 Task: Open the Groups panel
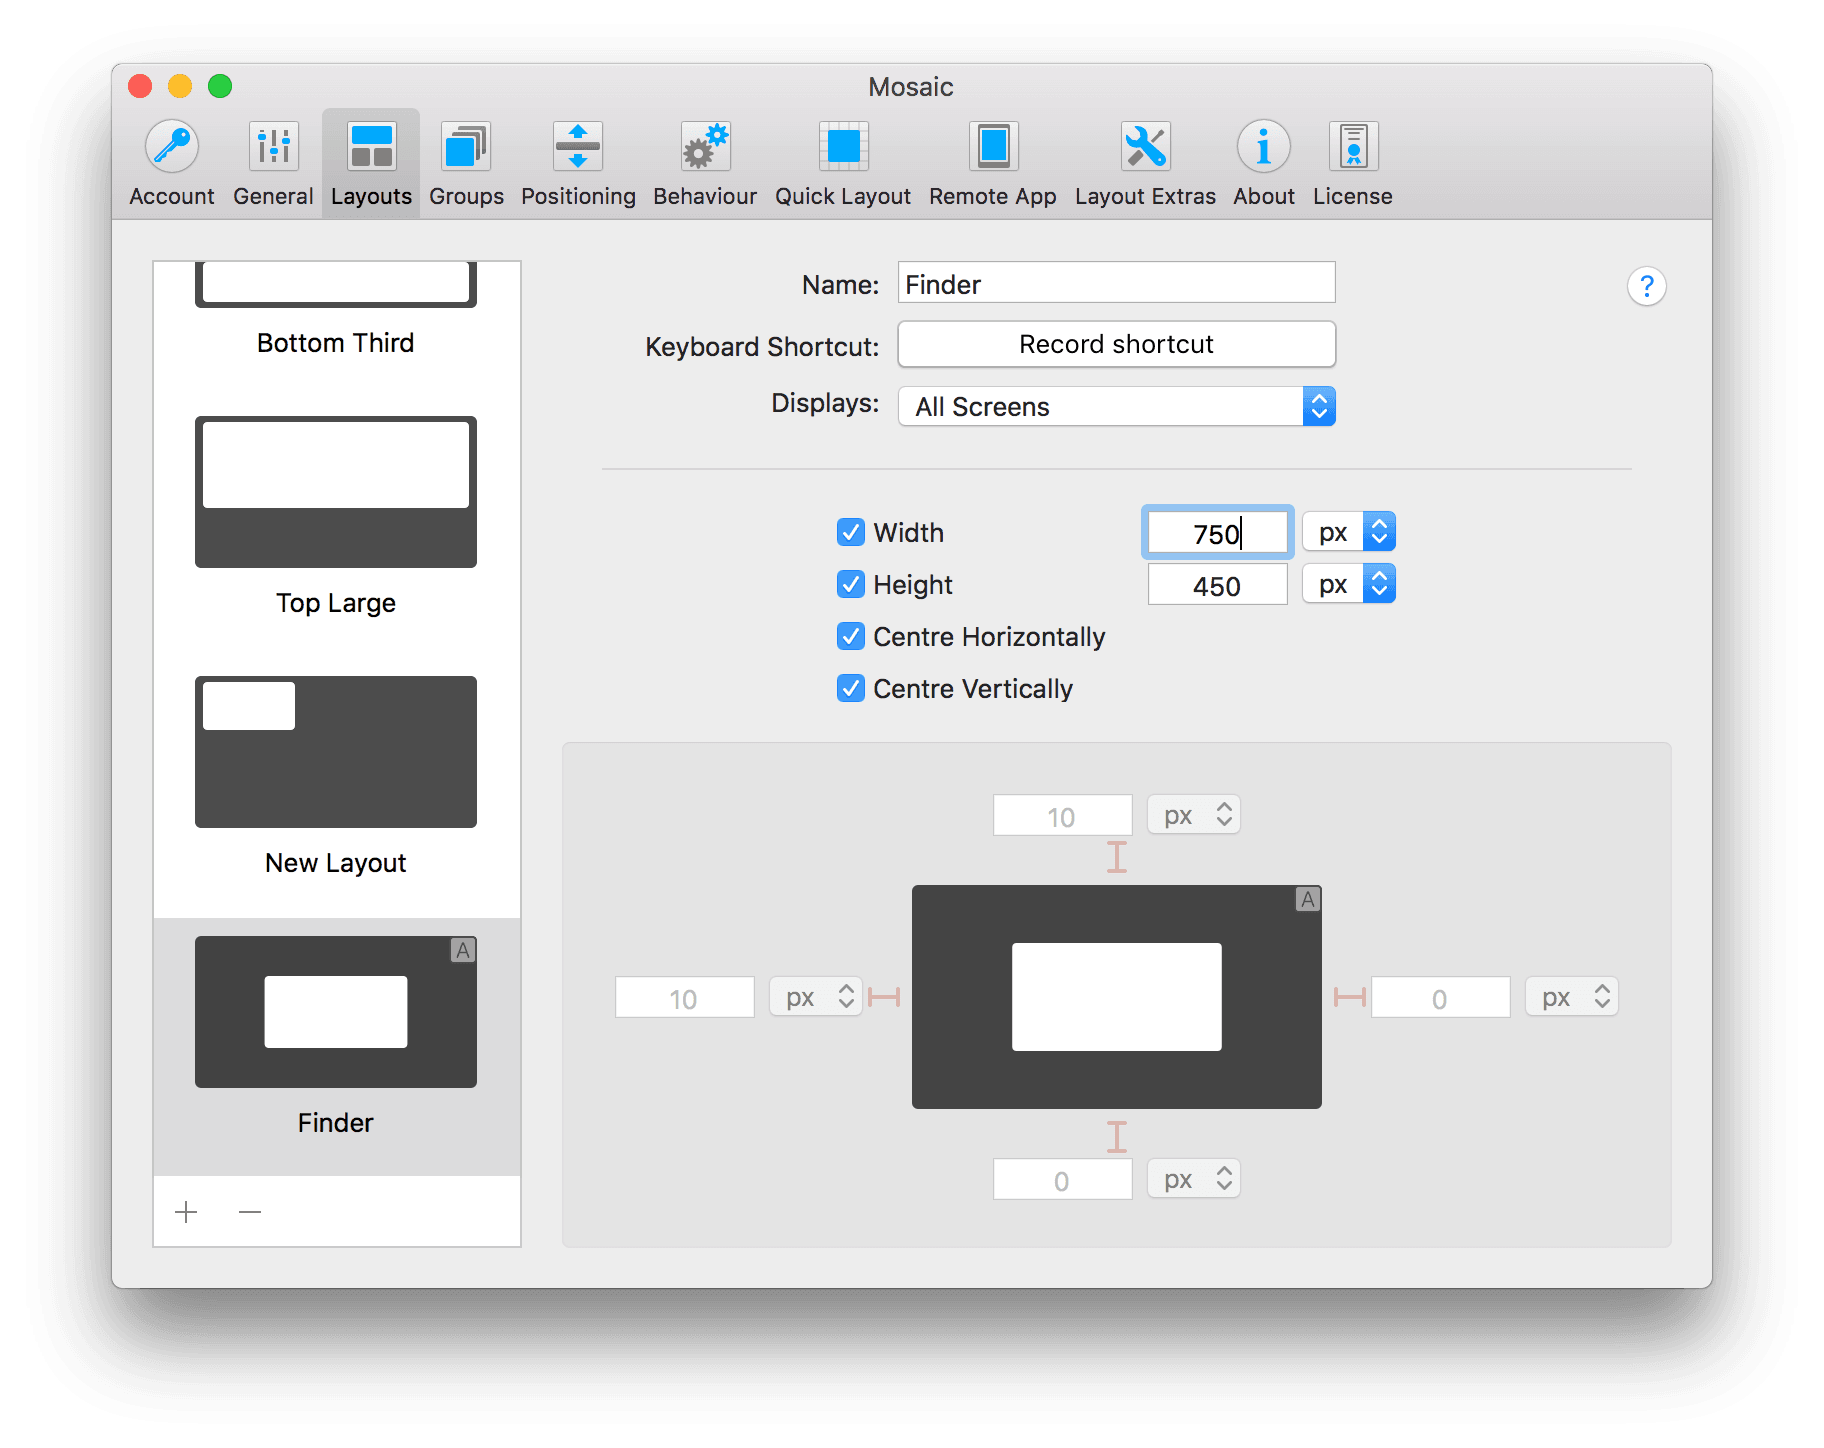click(464, 160)
